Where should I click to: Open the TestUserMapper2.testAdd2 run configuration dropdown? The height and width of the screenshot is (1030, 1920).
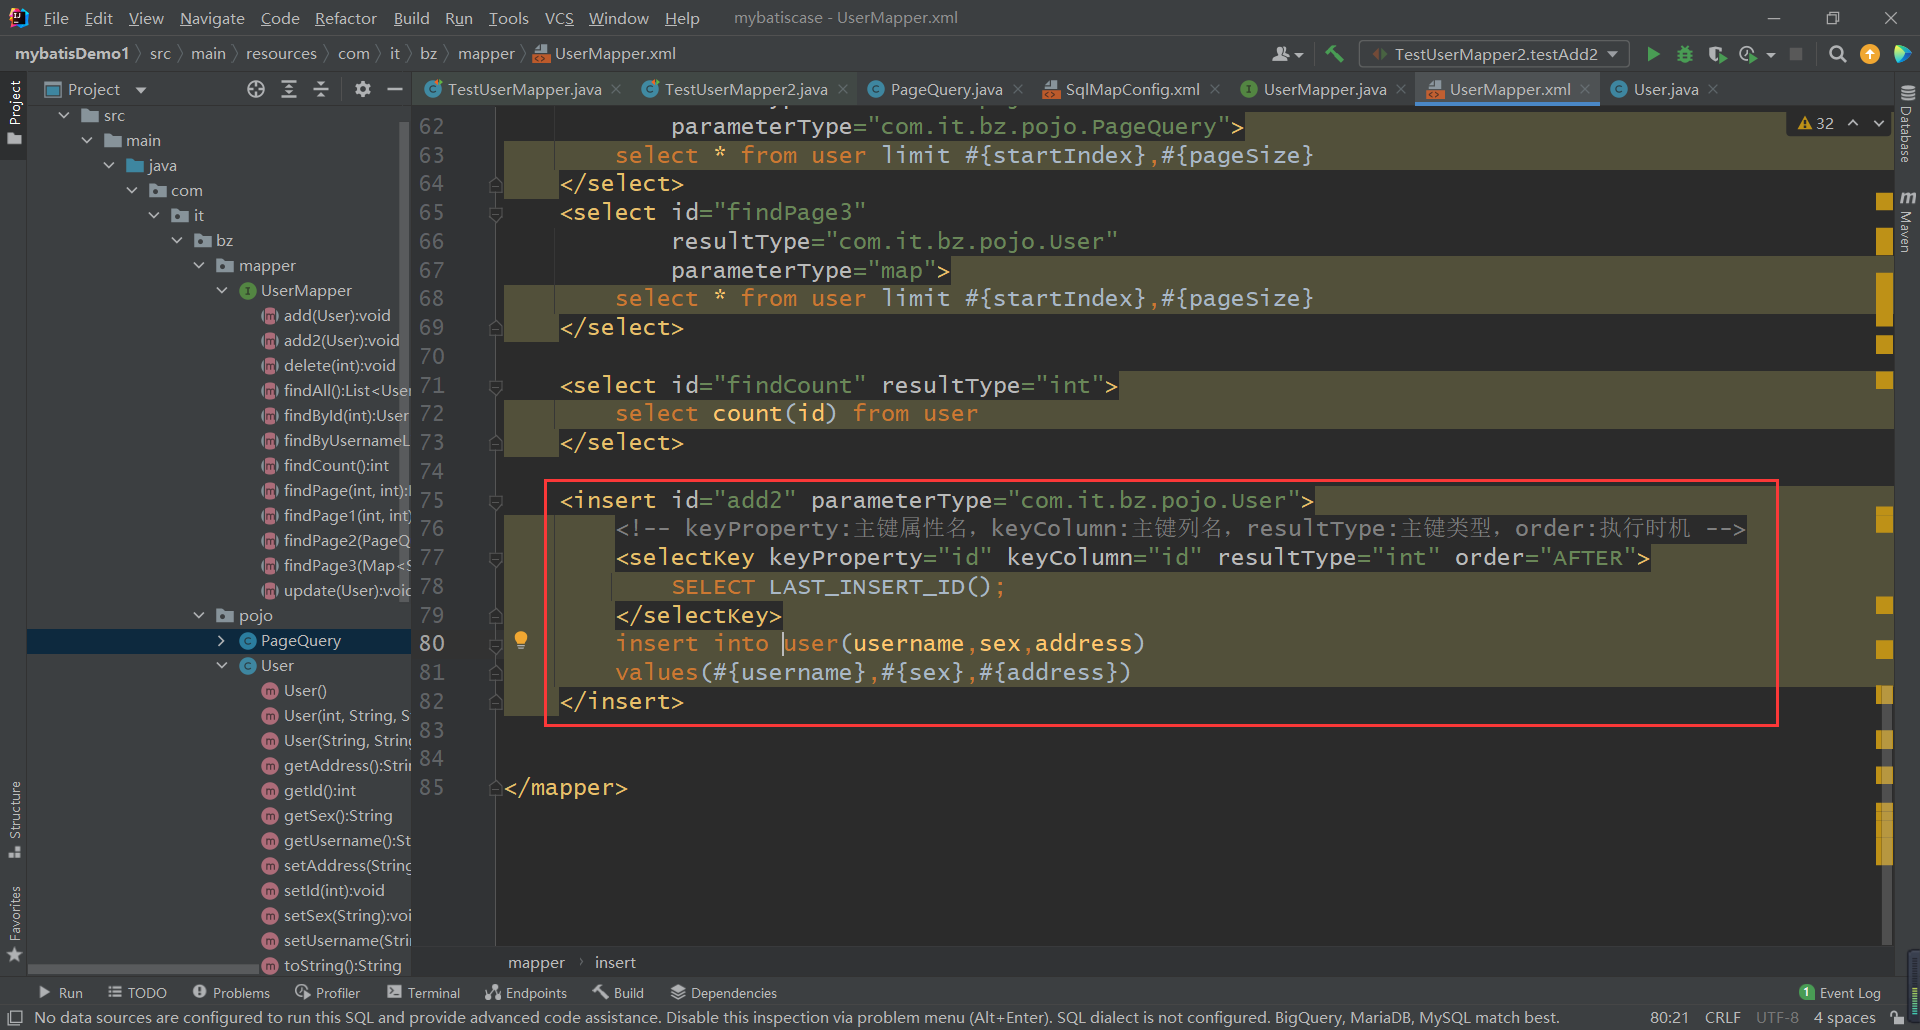tap(1495, 54)
